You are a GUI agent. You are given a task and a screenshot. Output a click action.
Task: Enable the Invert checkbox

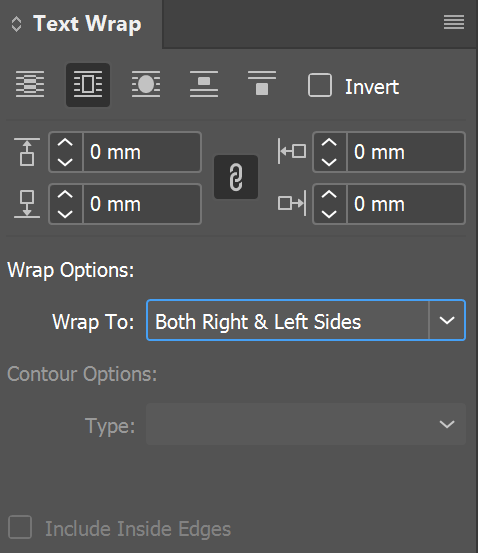click(320, 85)
